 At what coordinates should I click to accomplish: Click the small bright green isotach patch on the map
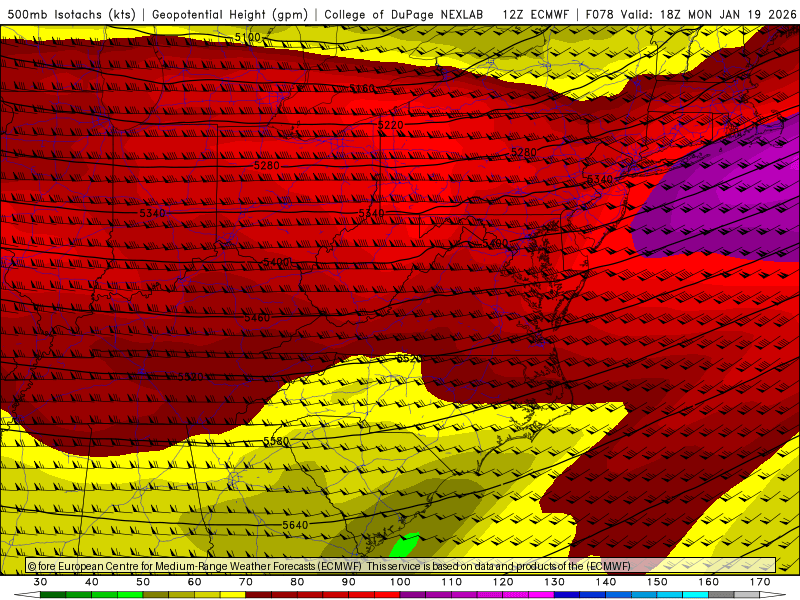(405, 545)
